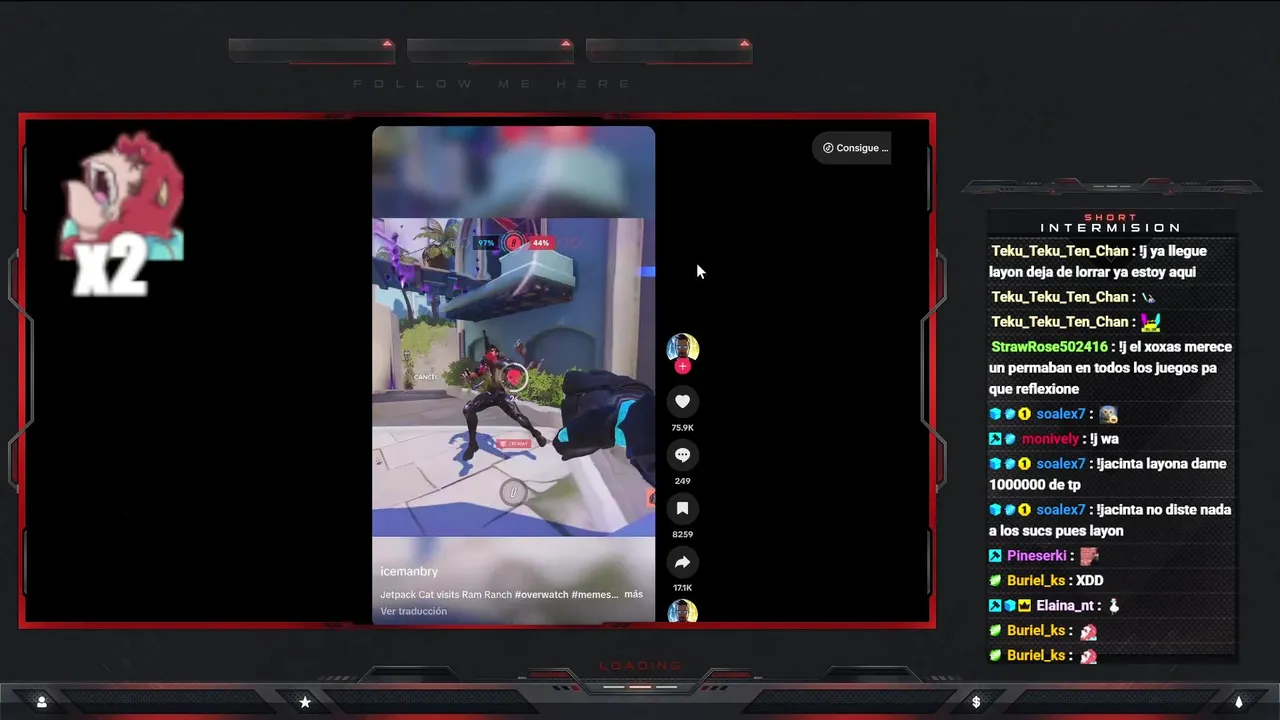Select Pineserki username in chat
The height and width of the screenshot is (720, 1280).
(x=1036, y=555)
